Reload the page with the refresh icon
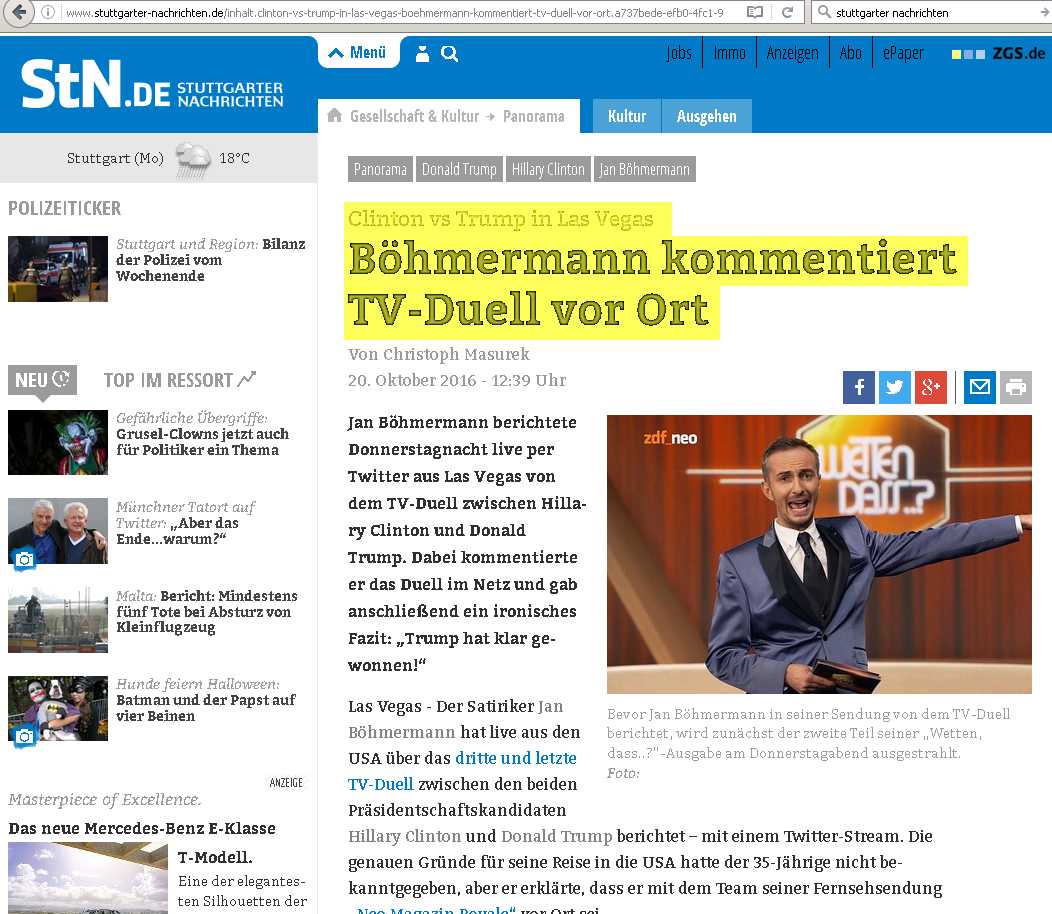1052x914 pixels. coord(788,12)
